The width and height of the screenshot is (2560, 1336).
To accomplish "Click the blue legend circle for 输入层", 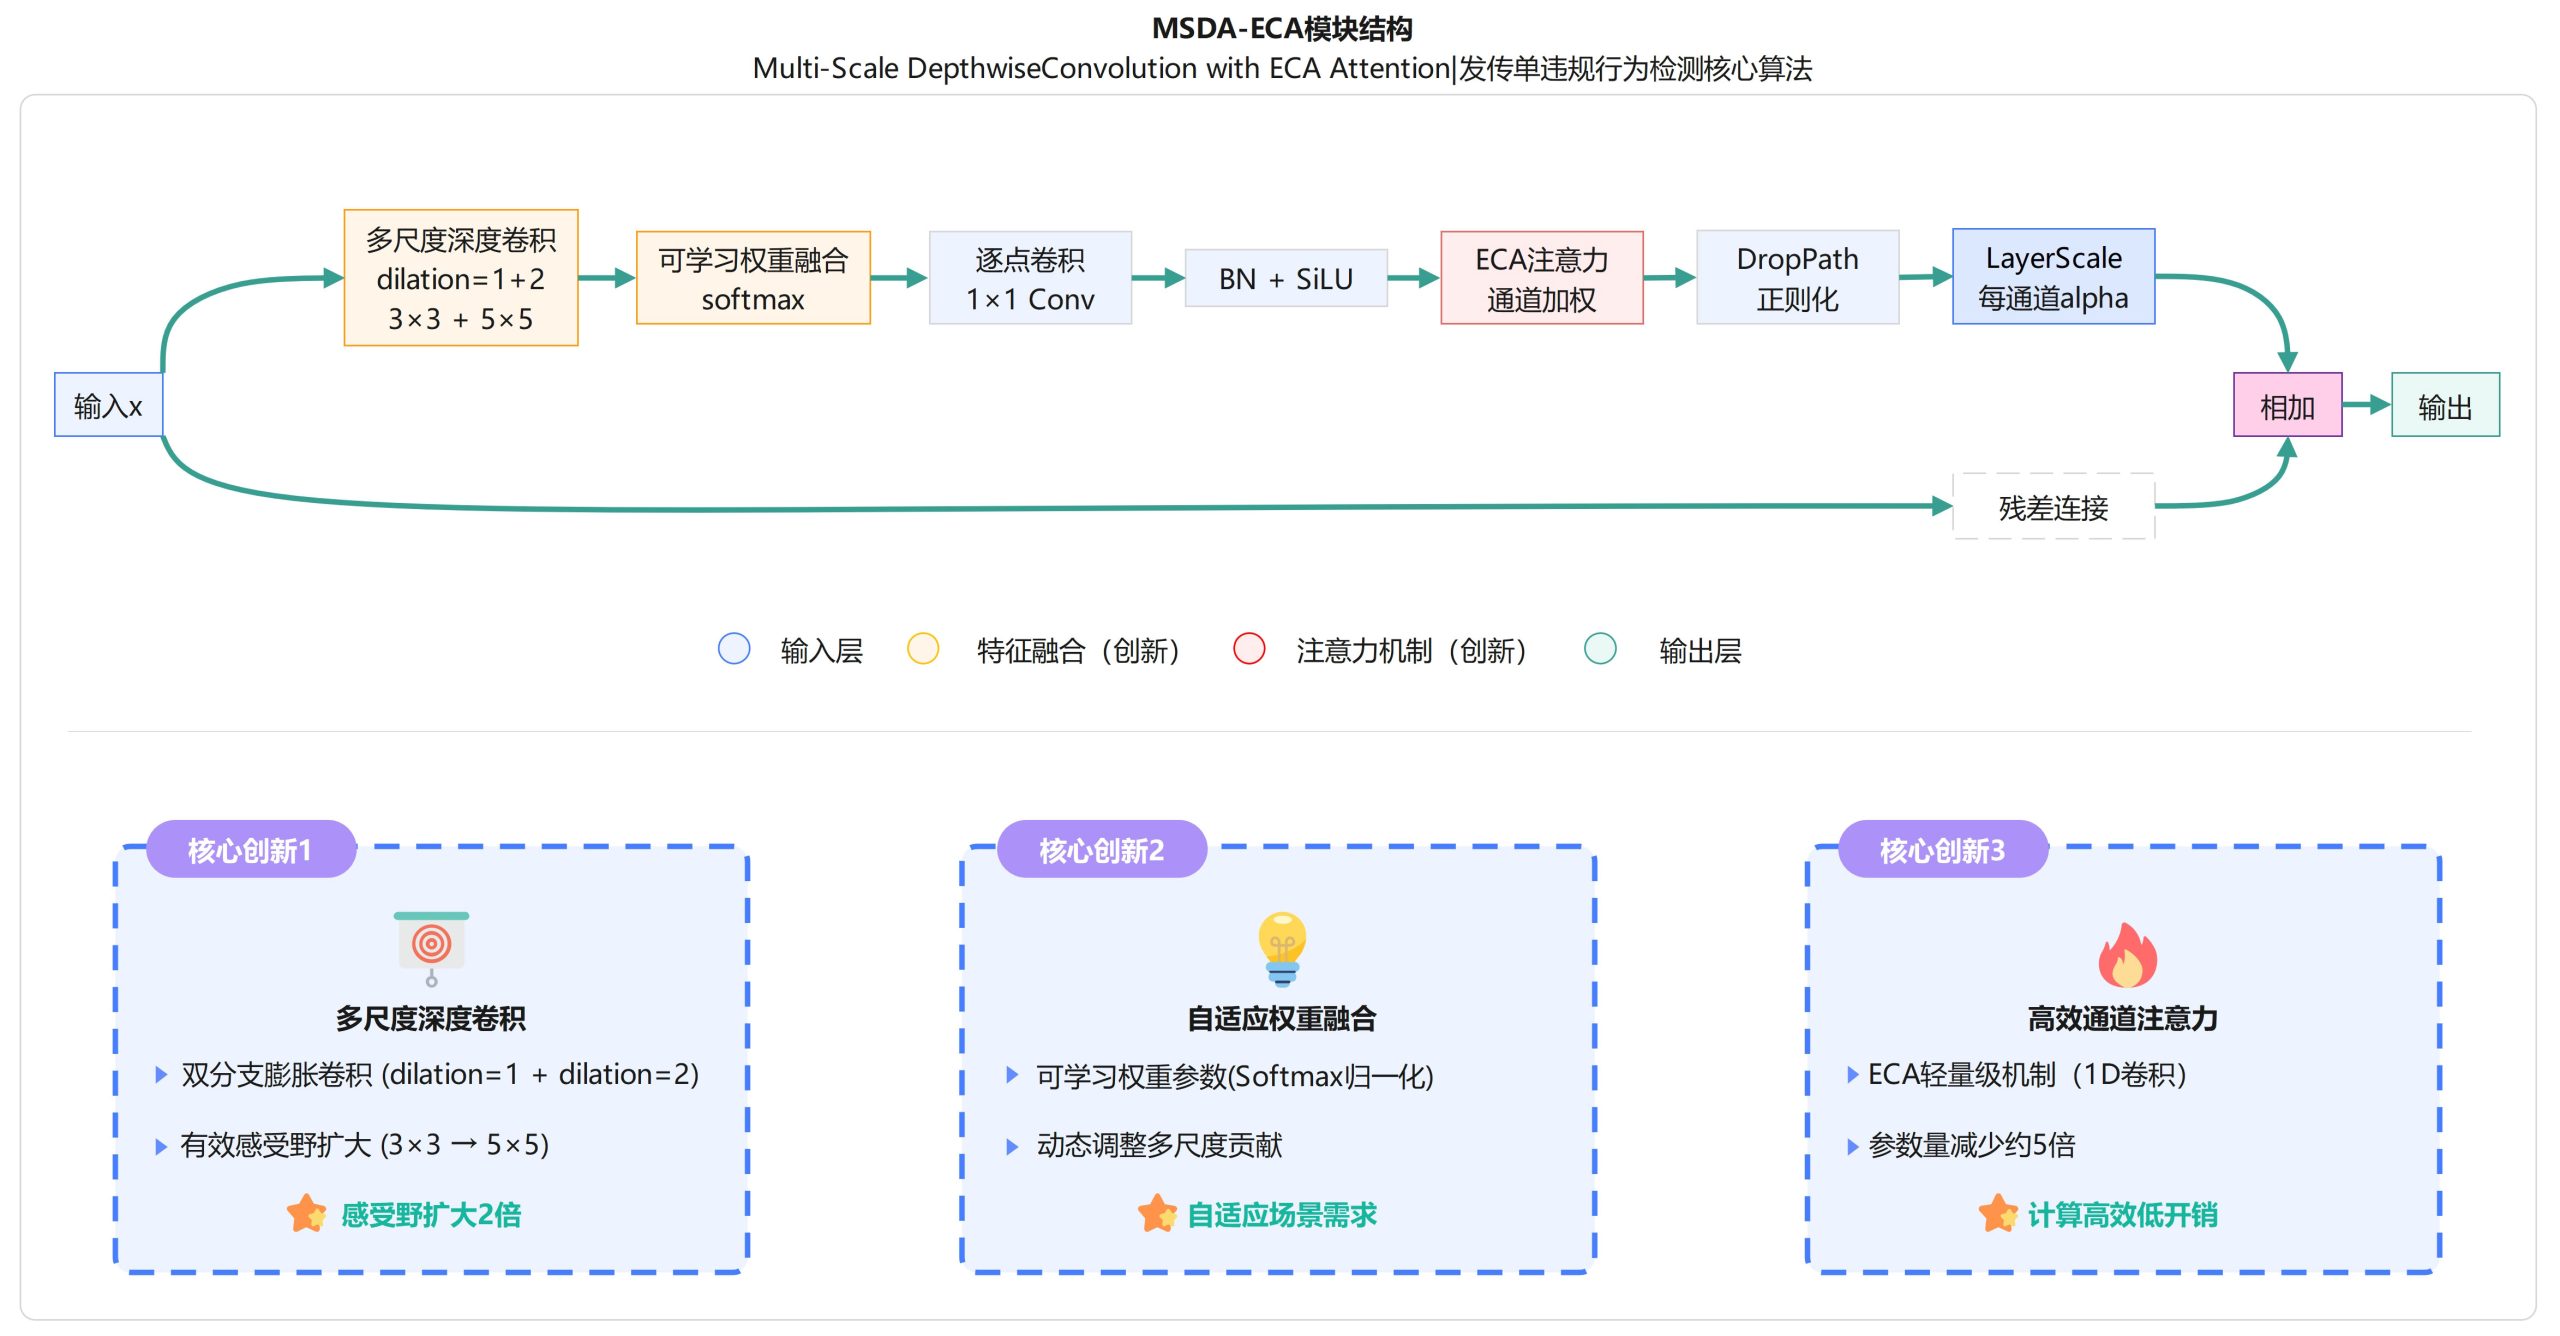I will tap(734, 649).
